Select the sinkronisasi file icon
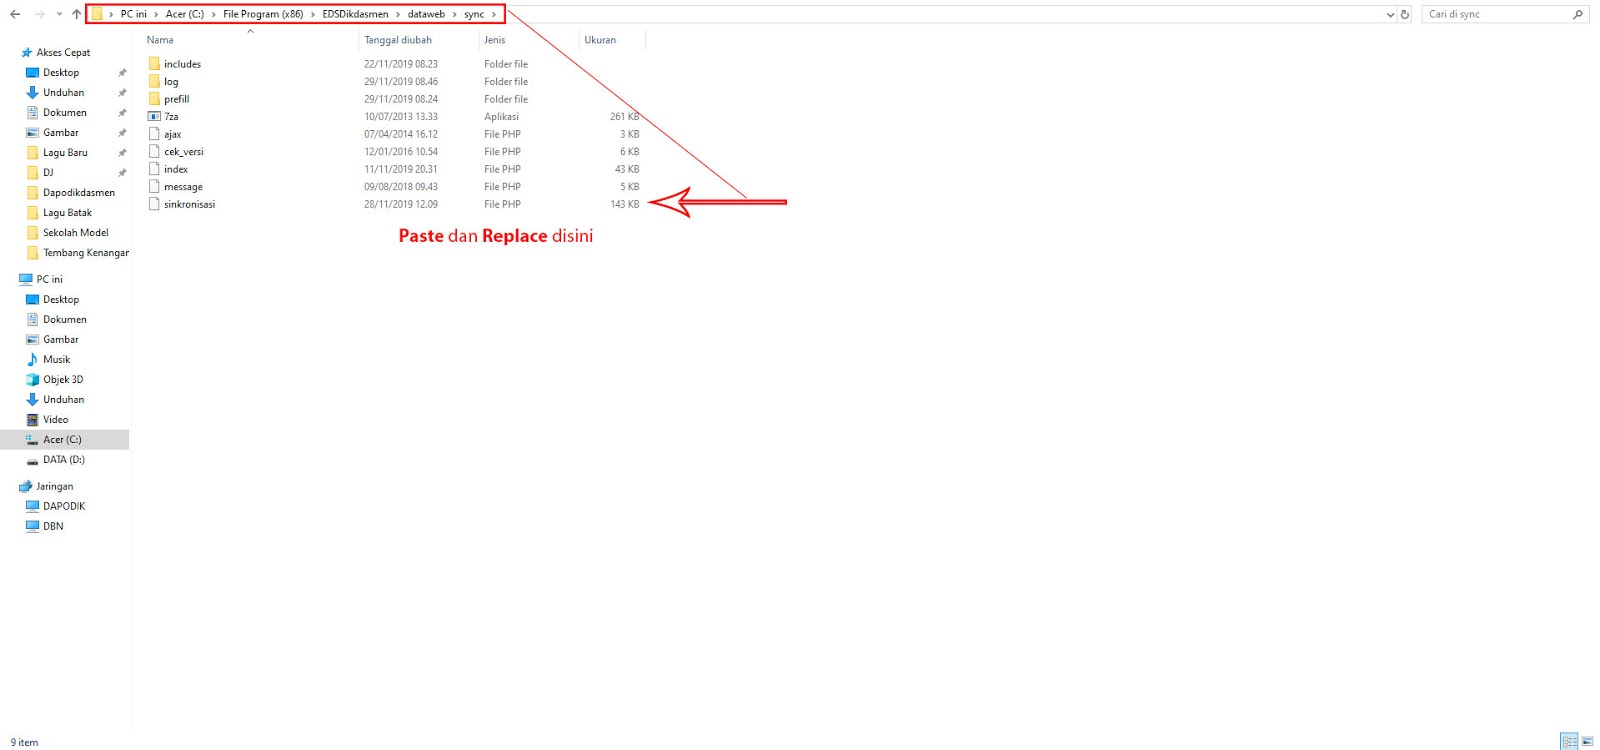This screenshot has width=1600, height=750. click(x=154, y=204)
